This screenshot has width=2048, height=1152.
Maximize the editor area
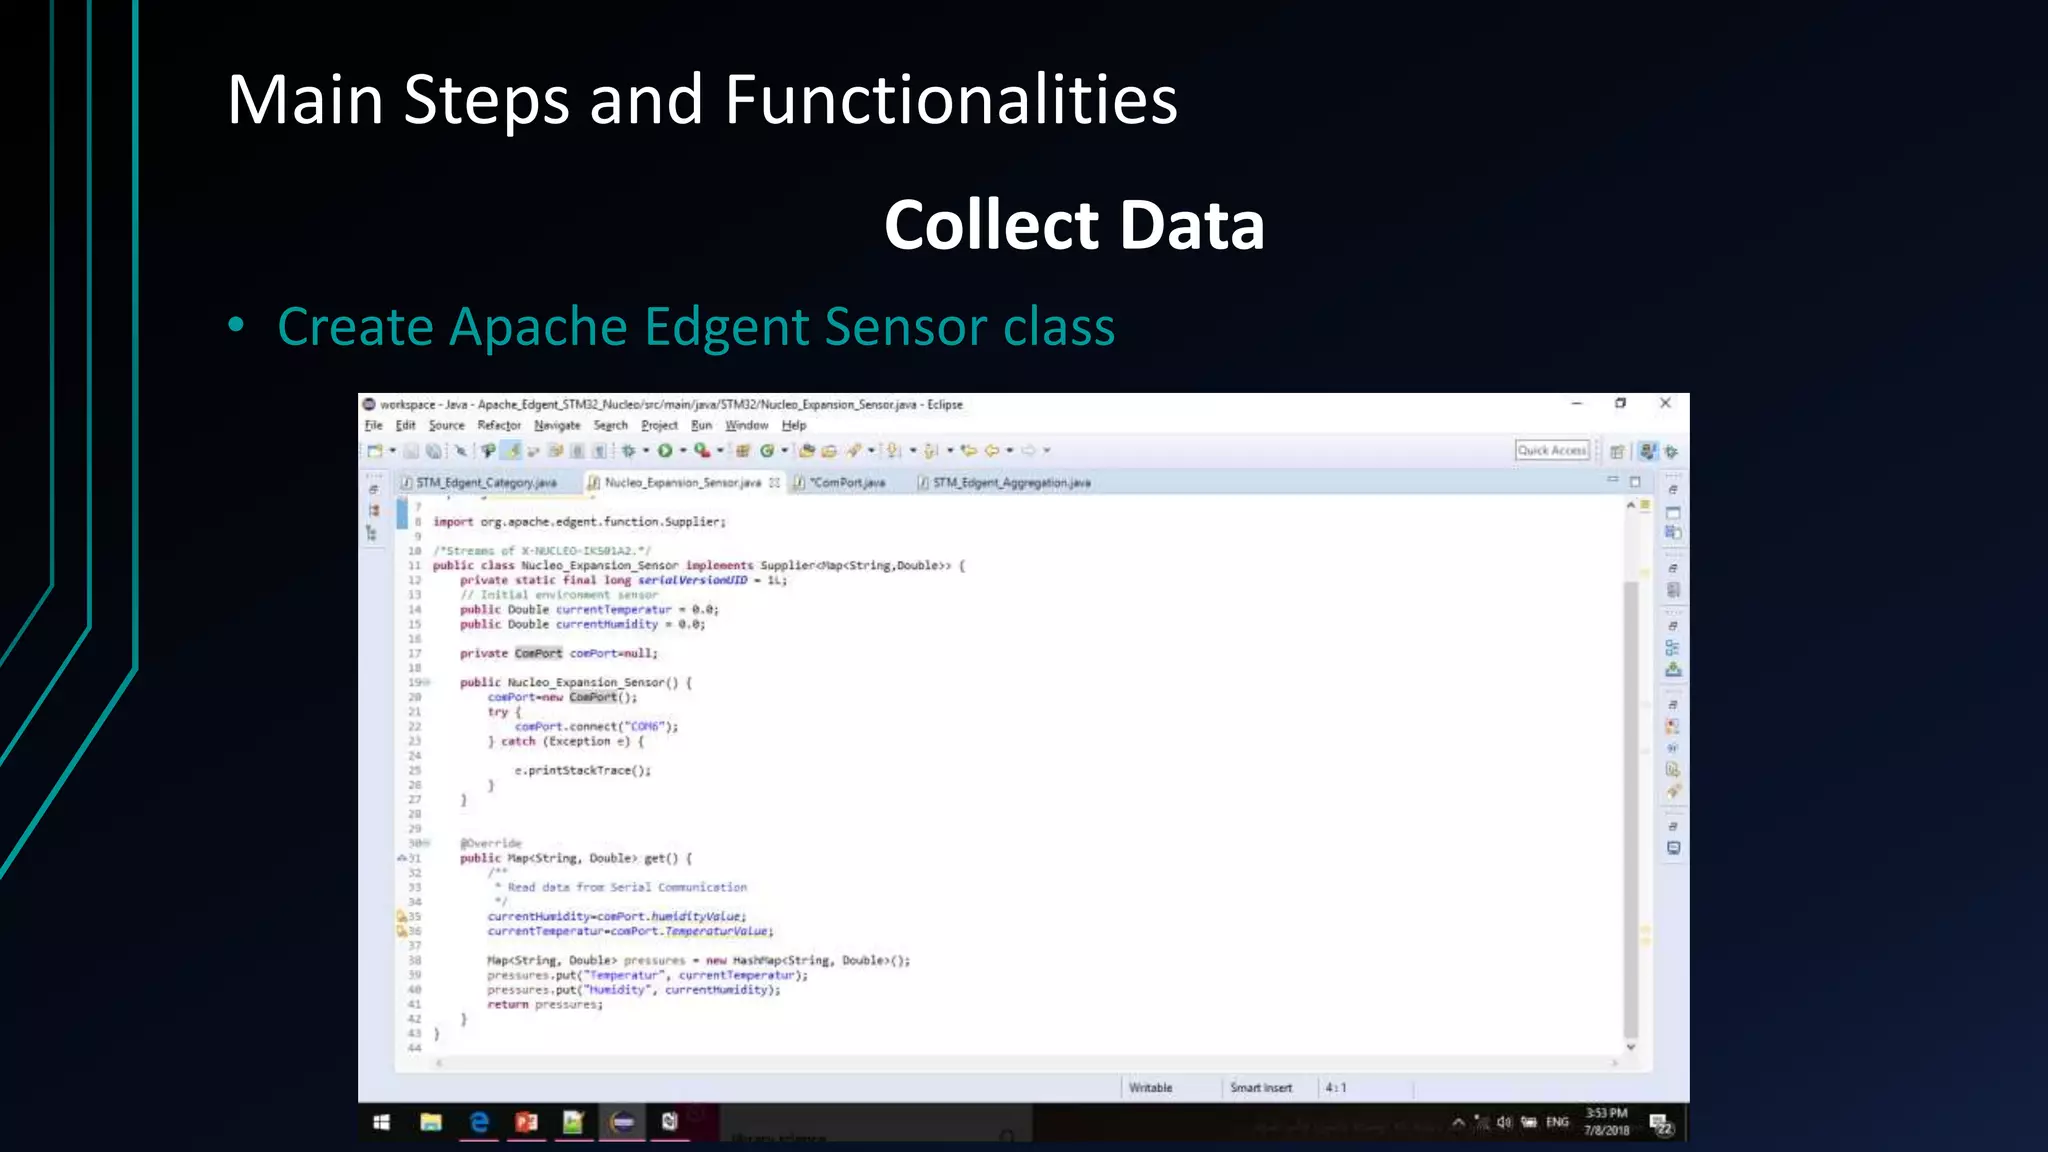click(x=1635, y=482)
